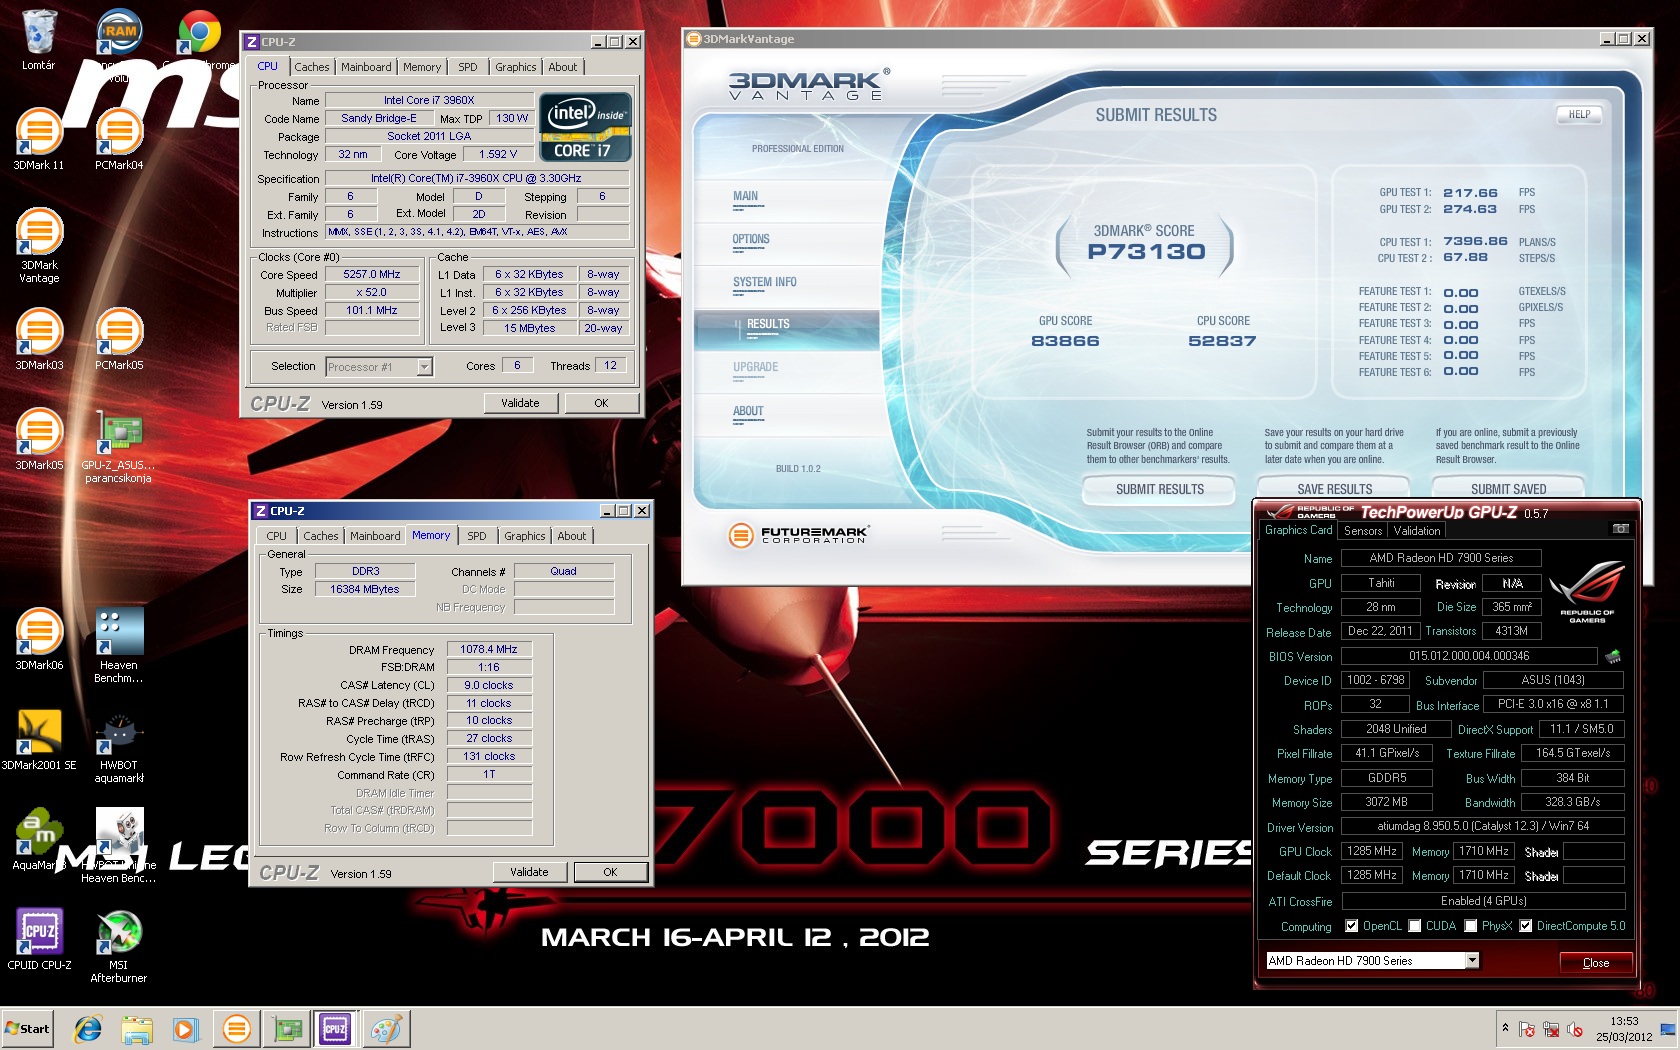Open ABOUT in 3DMark Vantage sidebar

[x=748, y=411]
